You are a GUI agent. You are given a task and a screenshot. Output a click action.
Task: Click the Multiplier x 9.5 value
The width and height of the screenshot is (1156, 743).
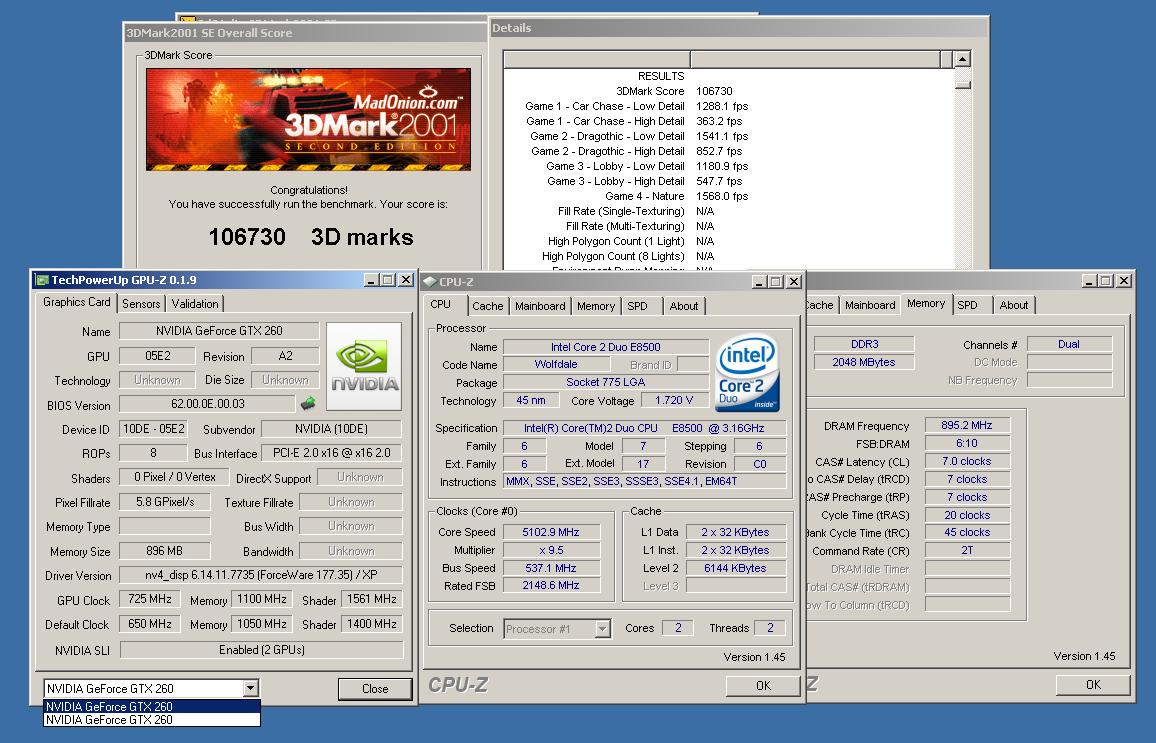pos(551,550)
